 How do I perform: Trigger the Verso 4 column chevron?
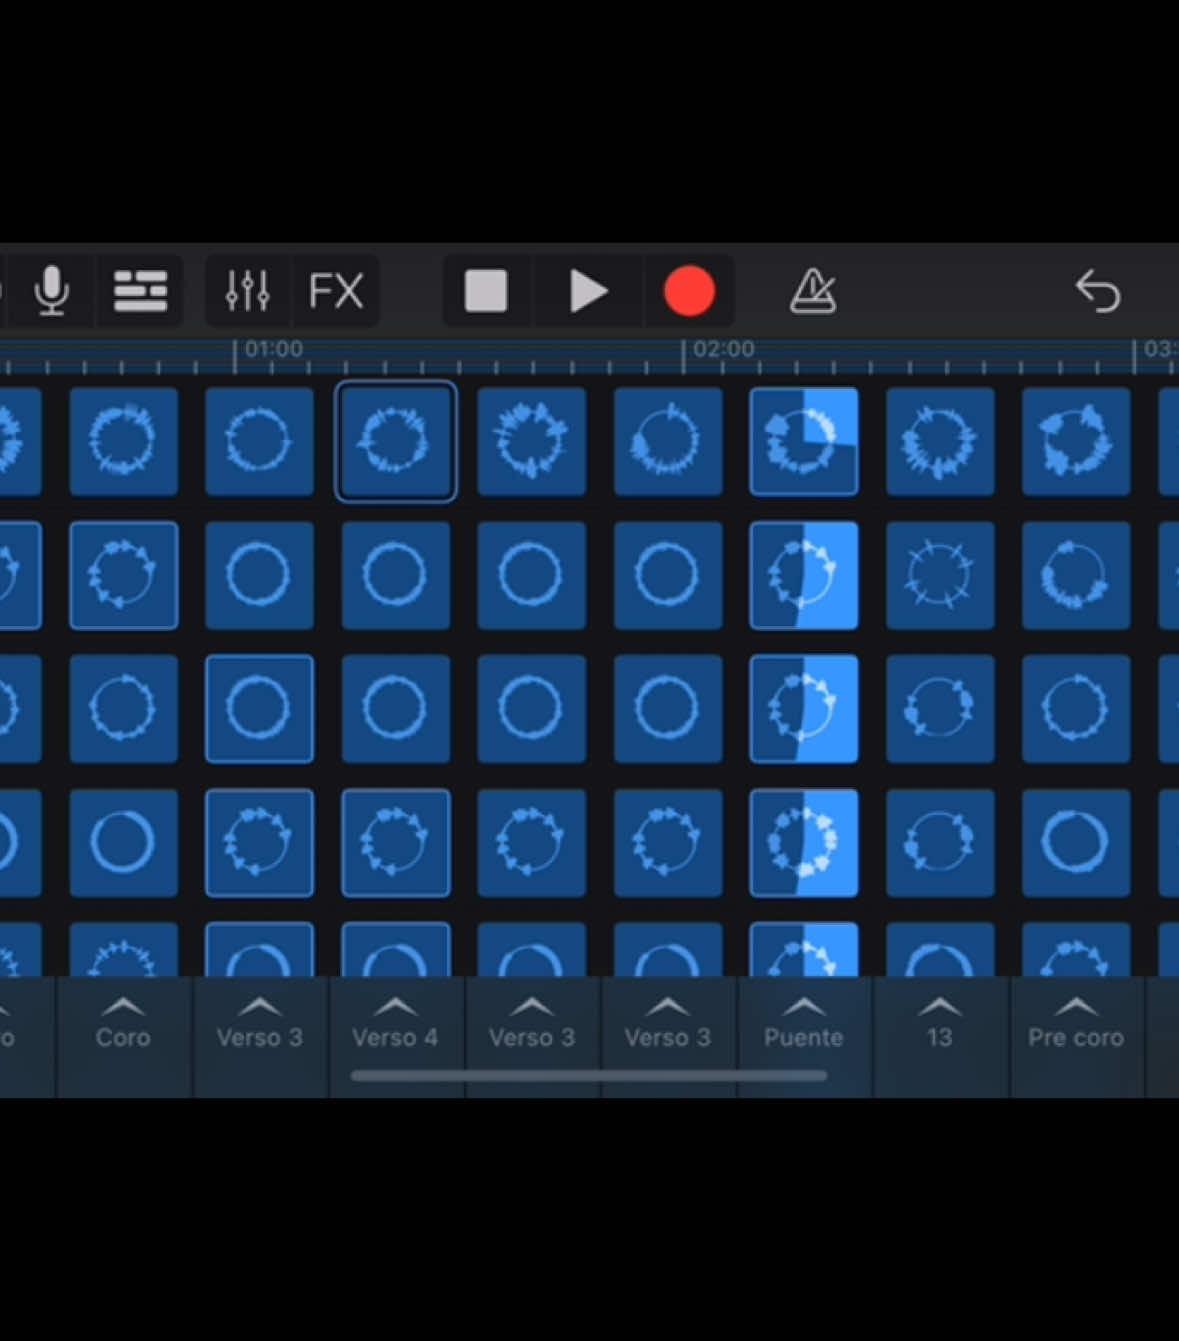click(x=395, y=1006)
